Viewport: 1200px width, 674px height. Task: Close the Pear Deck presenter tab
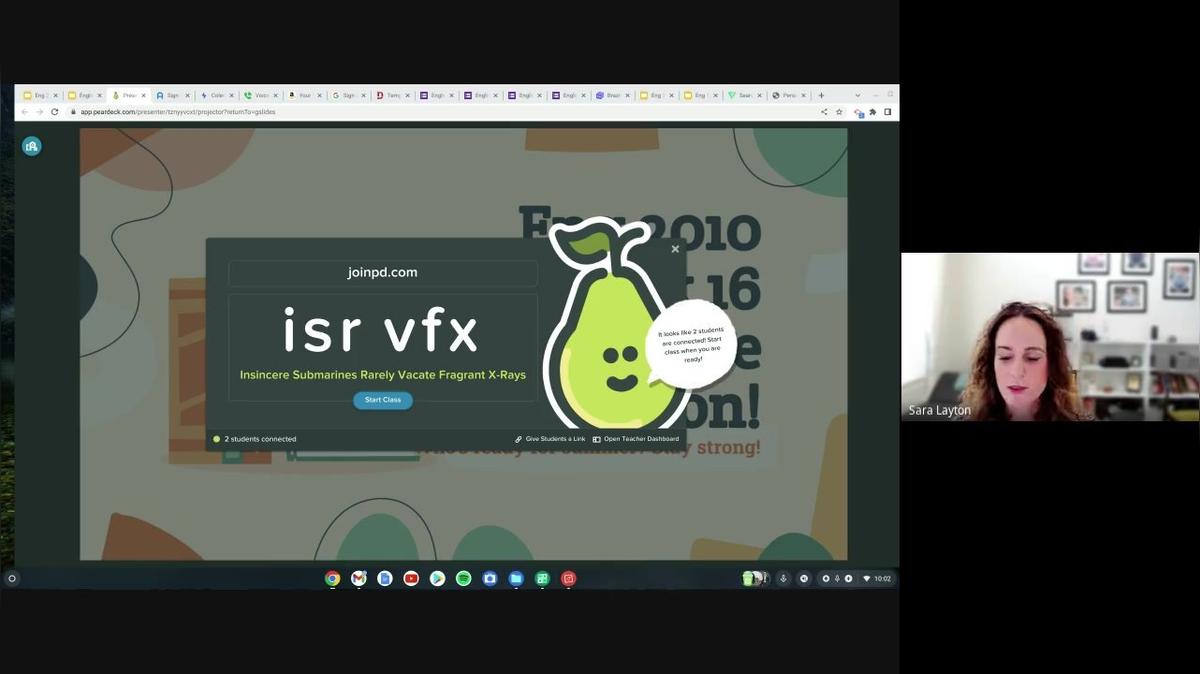[144, 95]
